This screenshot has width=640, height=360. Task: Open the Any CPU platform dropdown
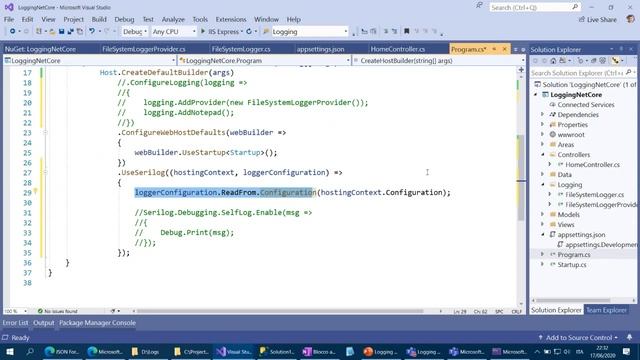pos(174,31)
